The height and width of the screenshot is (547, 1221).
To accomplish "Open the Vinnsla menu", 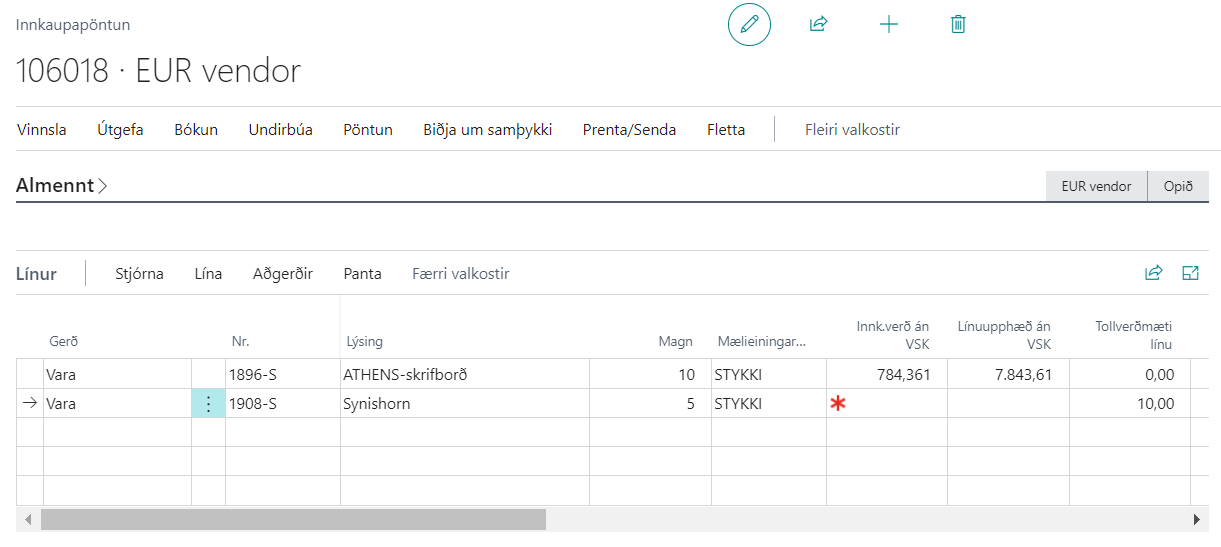I will pos(42,130).
